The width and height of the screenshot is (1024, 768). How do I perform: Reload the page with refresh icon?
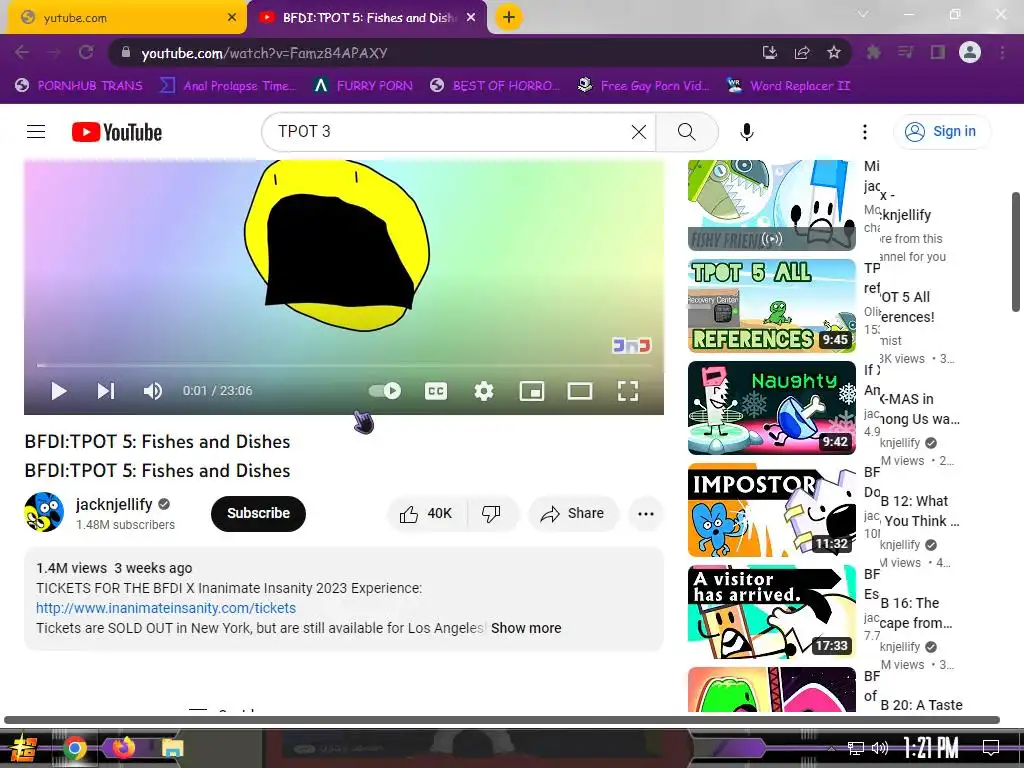pos(86,53)
